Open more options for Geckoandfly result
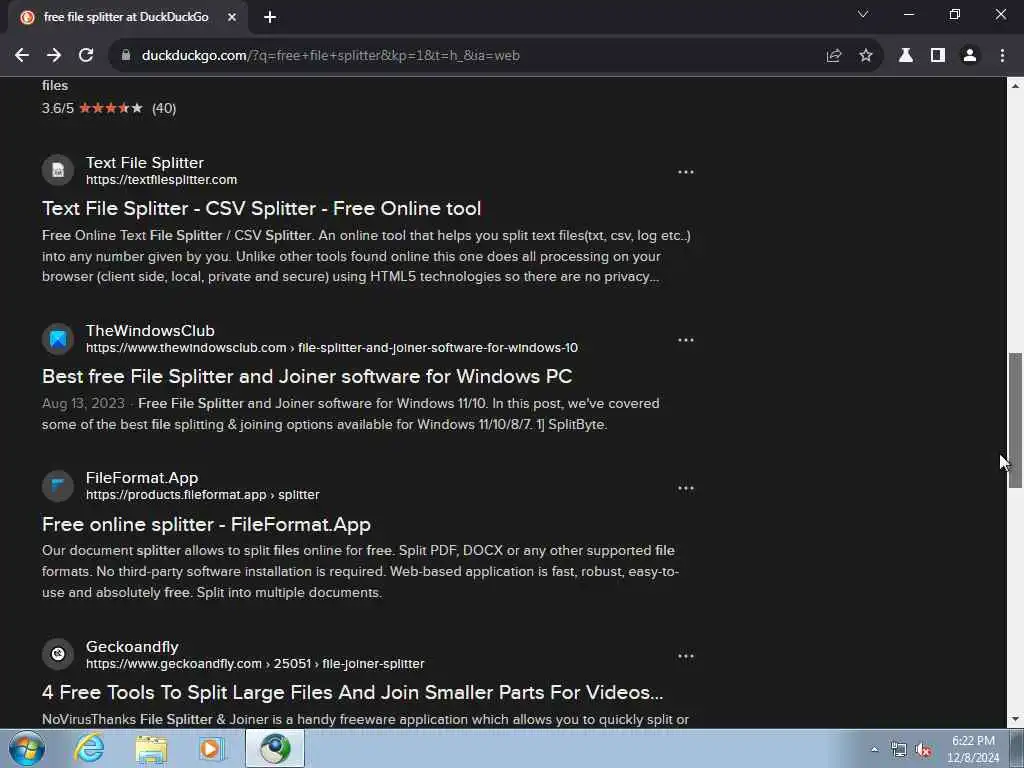Screen dimensions: 1024x768 [686, 656]
